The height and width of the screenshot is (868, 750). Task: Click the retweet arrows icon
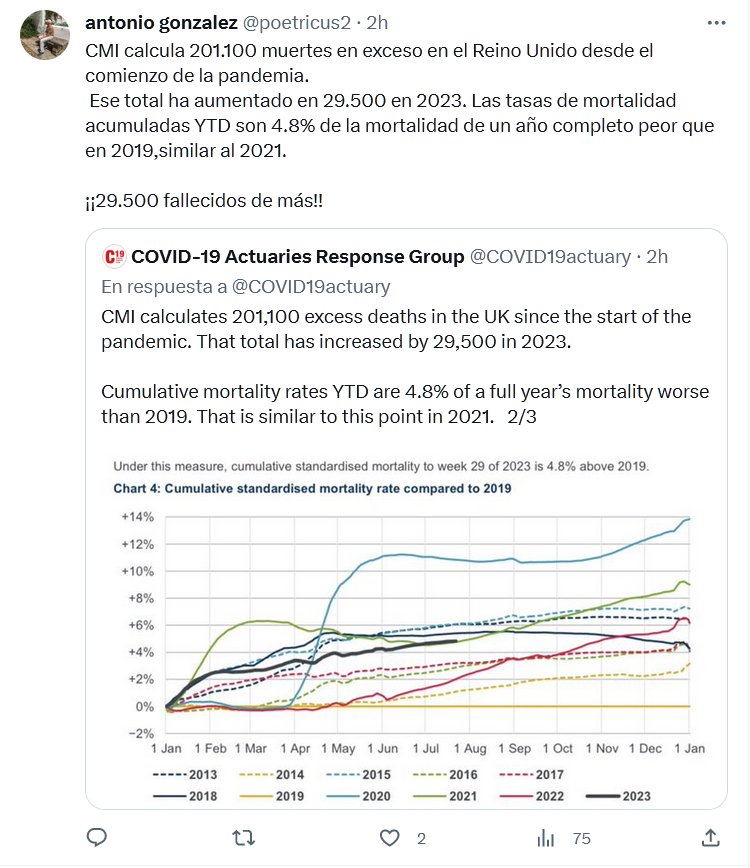[x=244, y=837]
